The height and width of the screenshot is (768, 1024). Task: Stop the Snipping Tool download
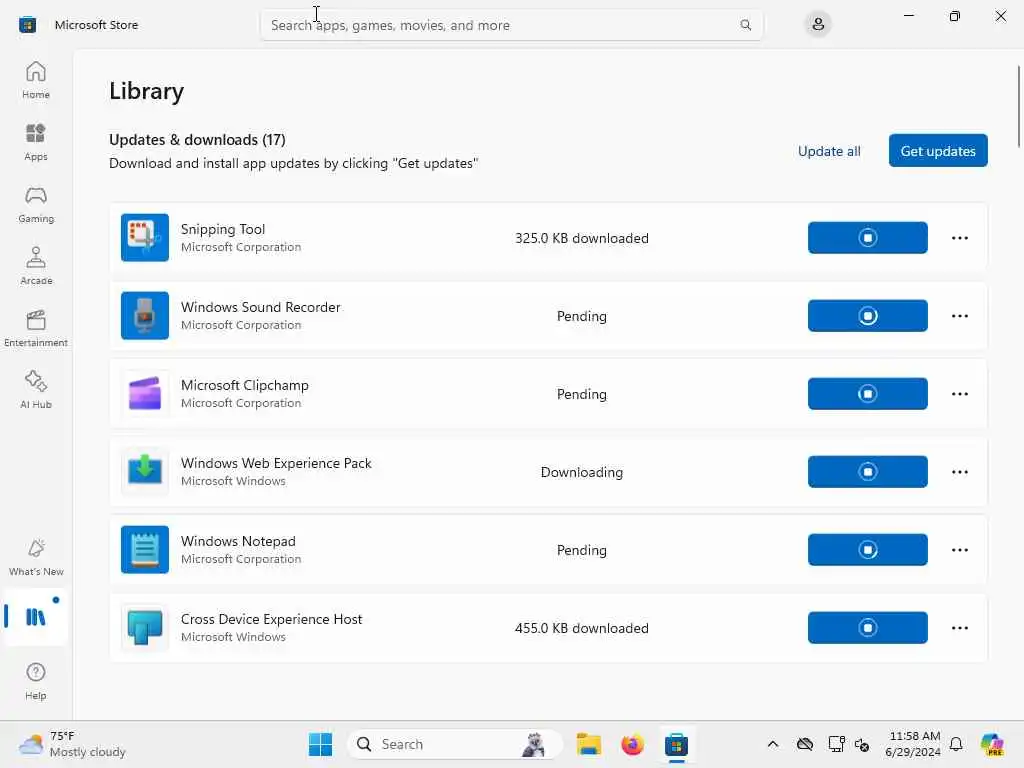pyautogui.click(x=867, y=238)
